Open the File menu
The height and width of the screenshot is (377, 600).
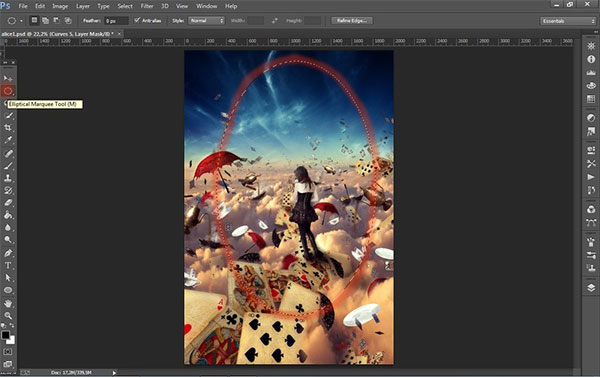coord(23,6)
